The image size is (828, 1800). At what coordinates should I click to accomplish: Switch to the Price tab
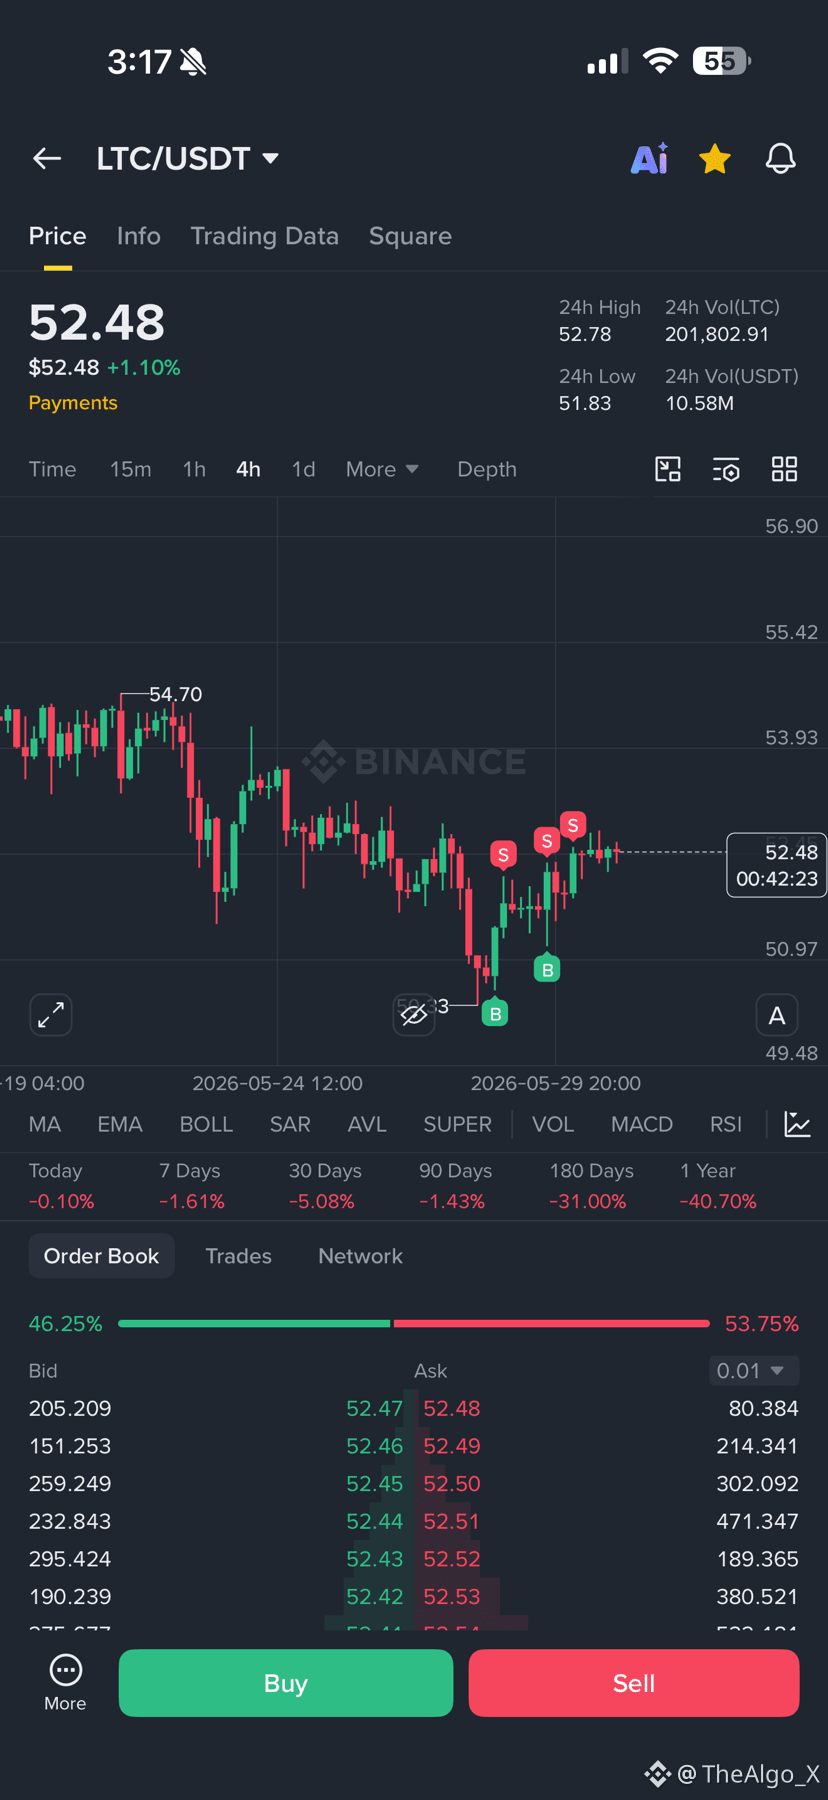click(x=57, y=236)
